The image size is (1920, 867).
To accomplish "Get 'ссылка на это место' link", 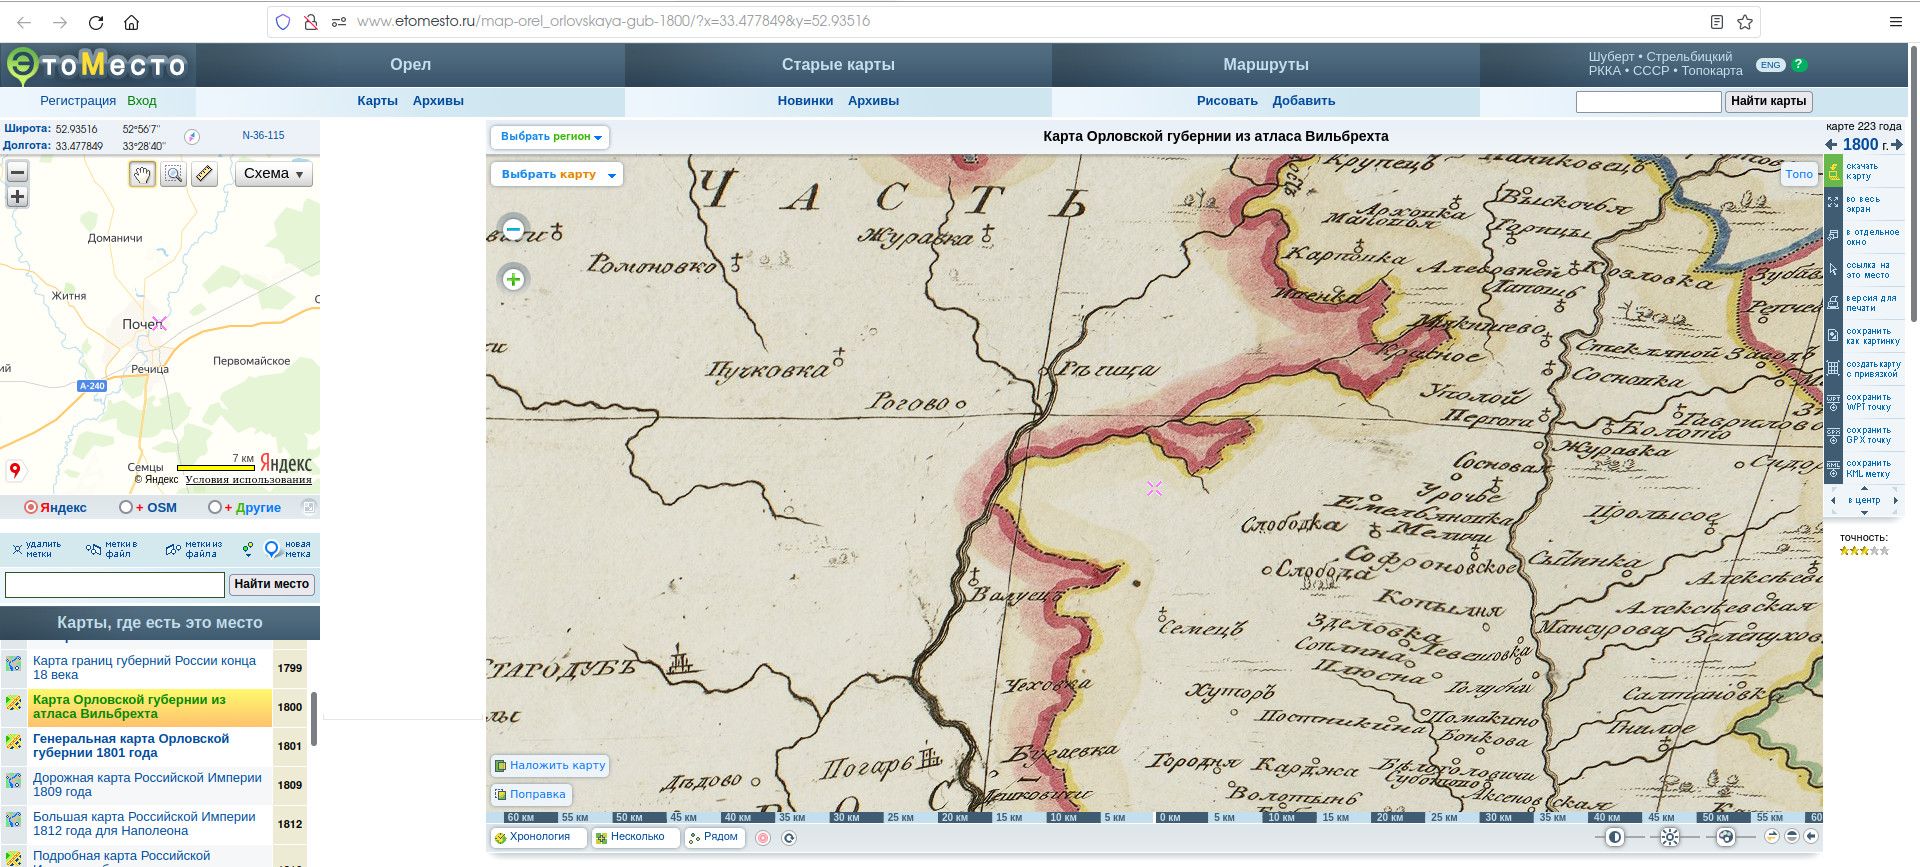I will tap(1834, 269).
